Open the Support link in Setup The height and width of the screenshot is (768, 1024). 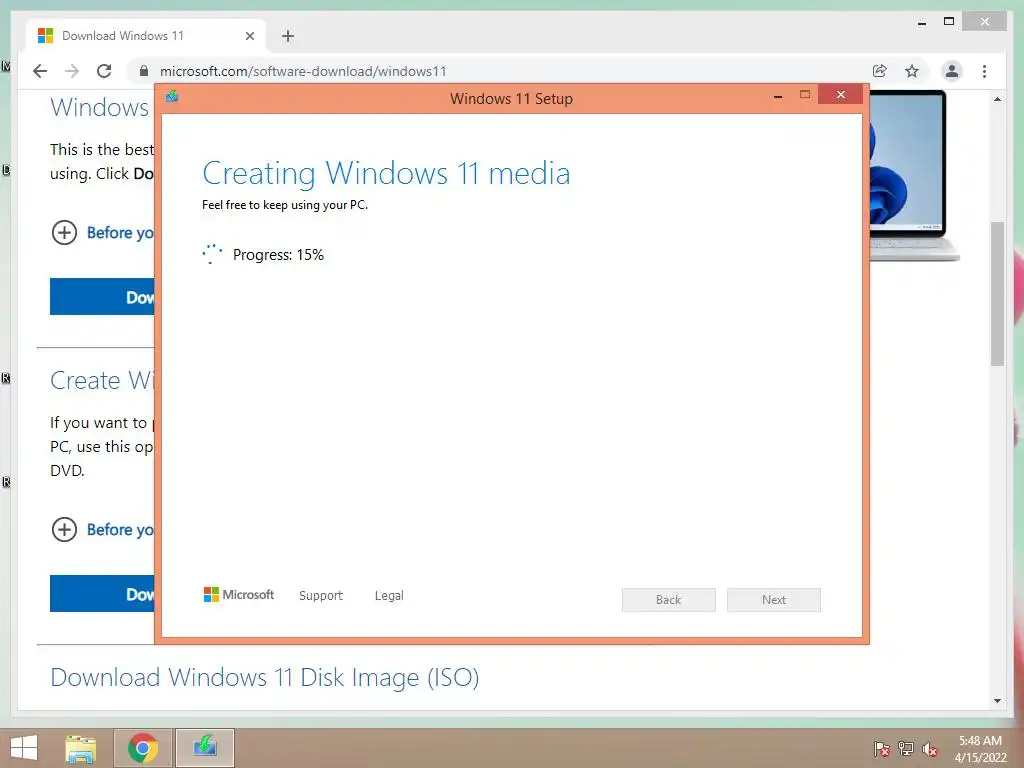[x=321, y=596]
